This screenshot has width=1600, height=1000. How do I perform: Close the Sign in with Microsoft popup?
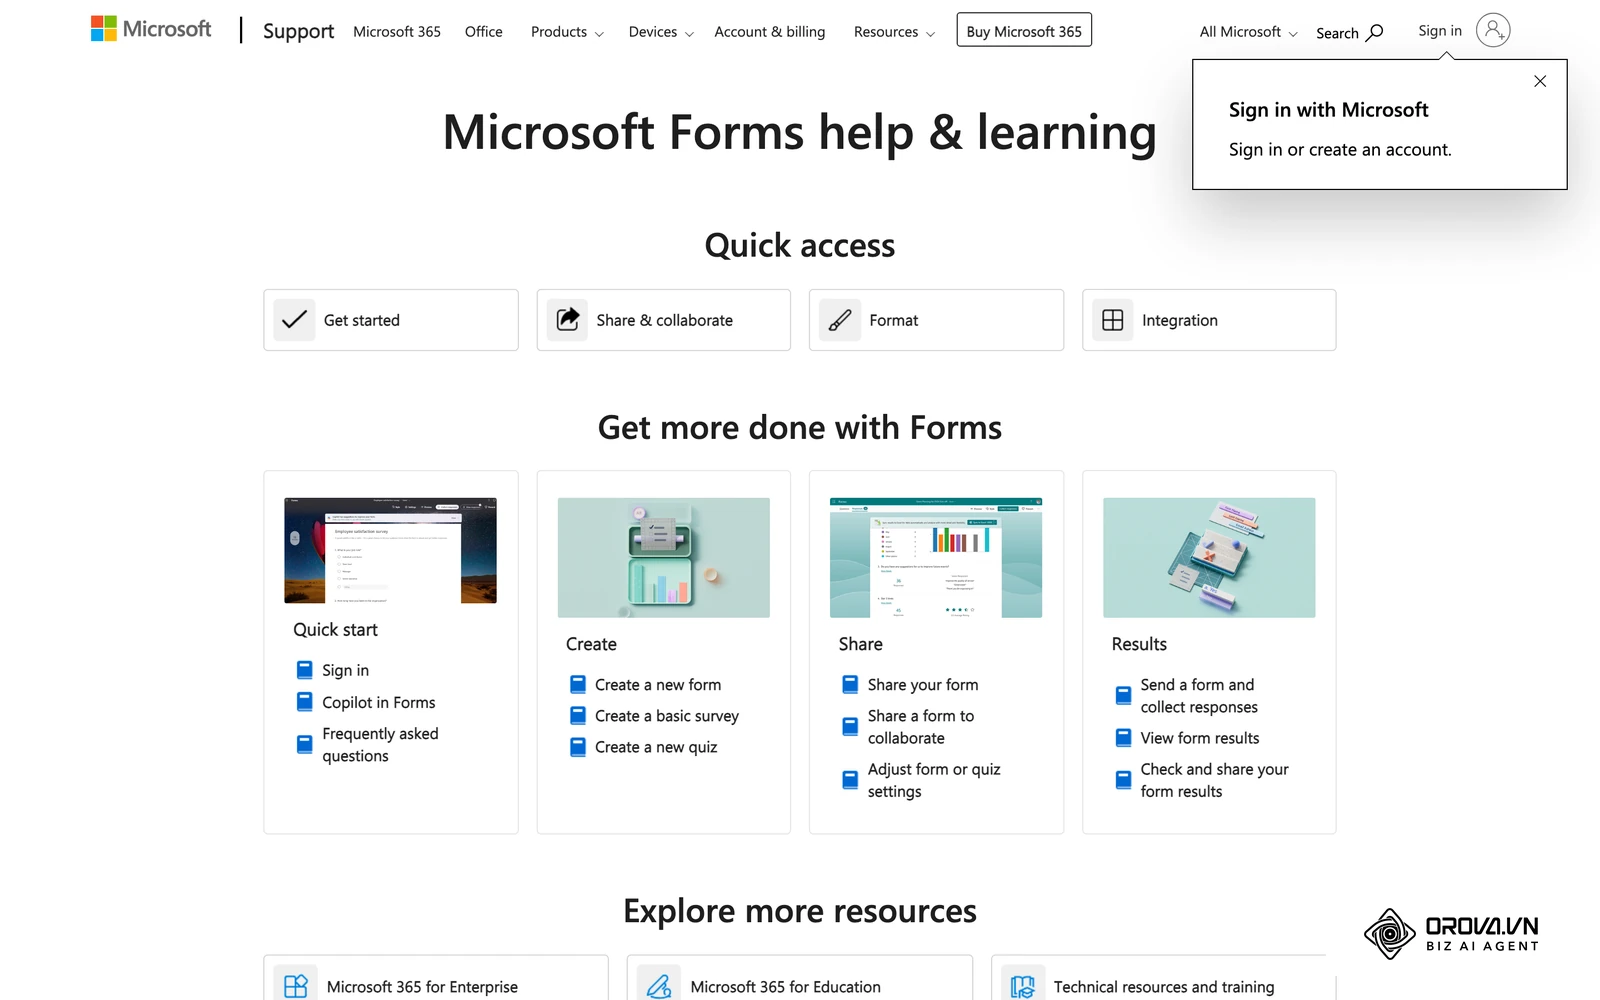click(x=1540, y=81)
